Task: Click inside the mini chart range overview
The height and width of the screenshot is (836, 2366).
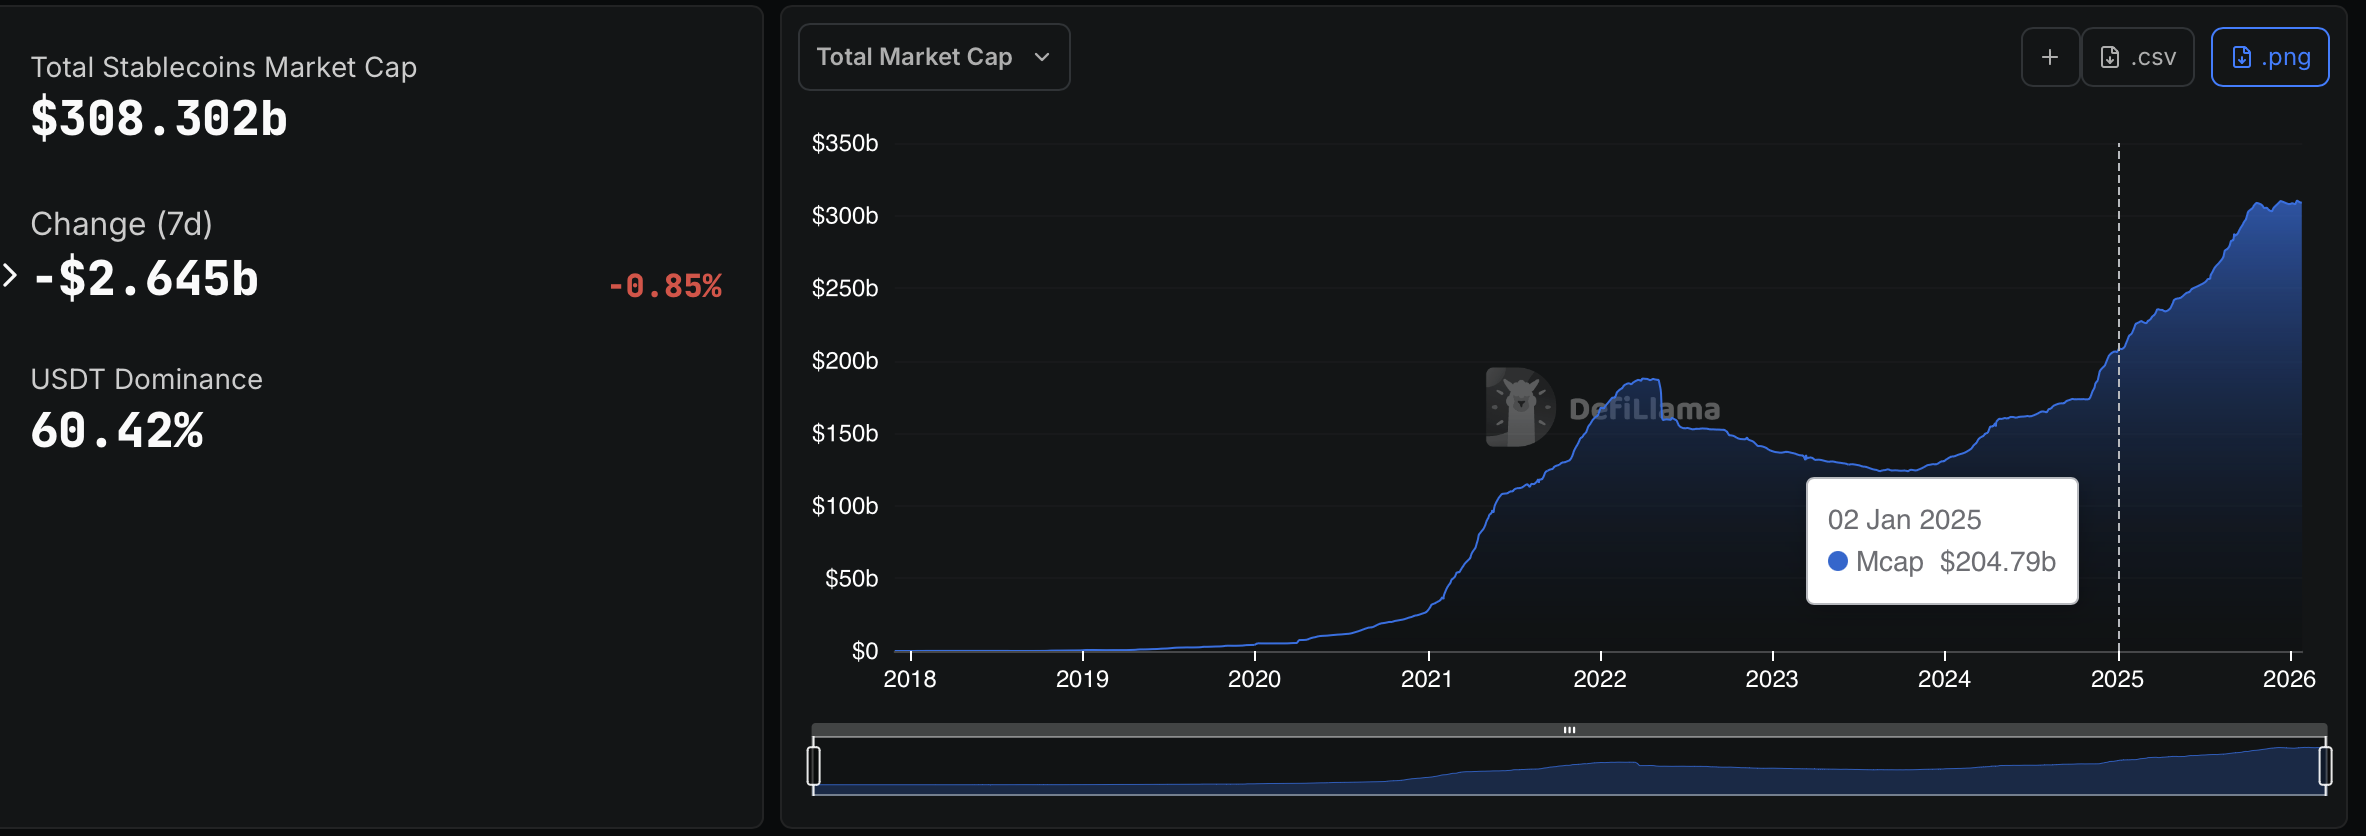Action: (1569, 768)
